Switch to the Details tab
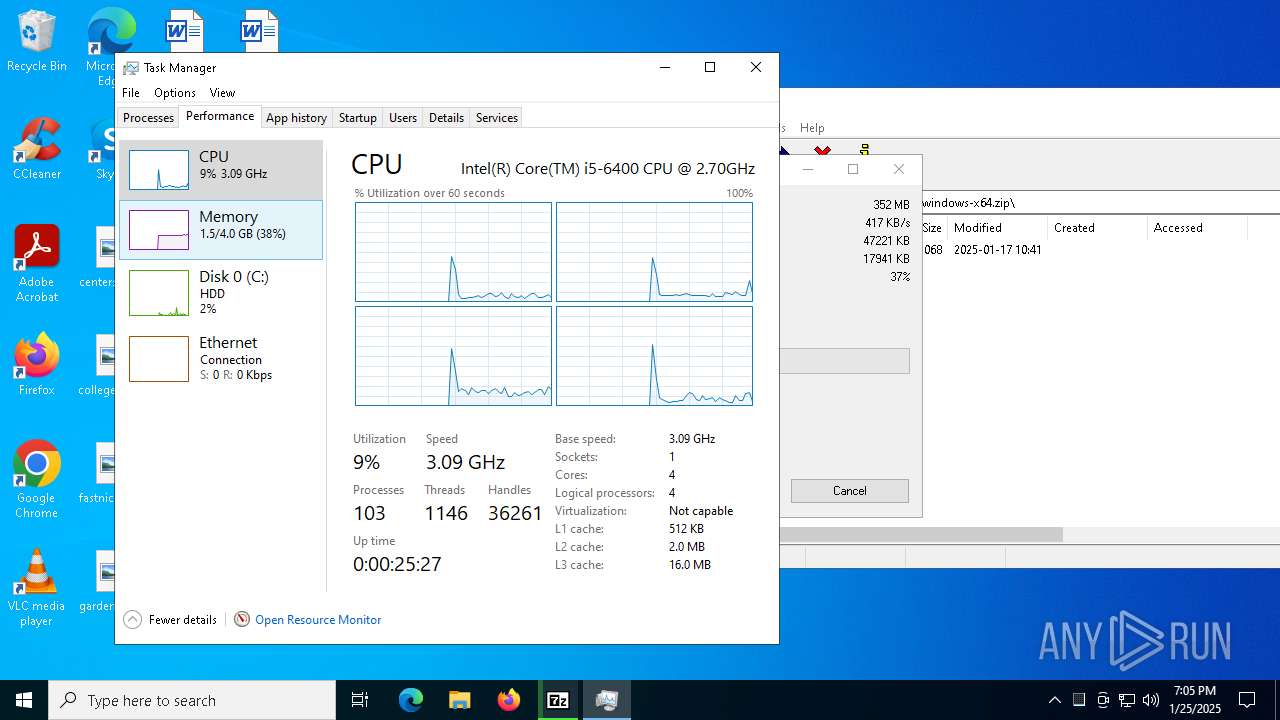The image size is (1280, 720). [x=446, y=117]
